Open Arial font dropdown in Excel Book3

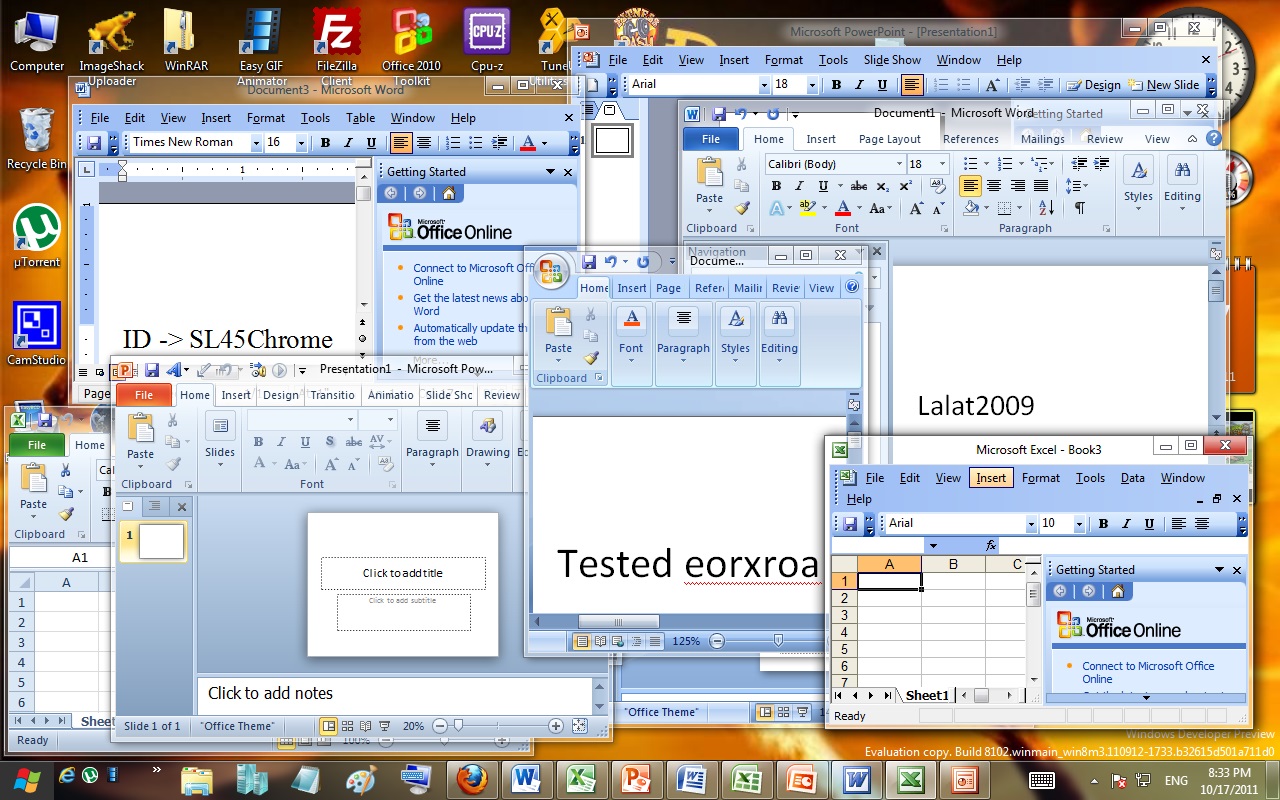coord(1031,524)
